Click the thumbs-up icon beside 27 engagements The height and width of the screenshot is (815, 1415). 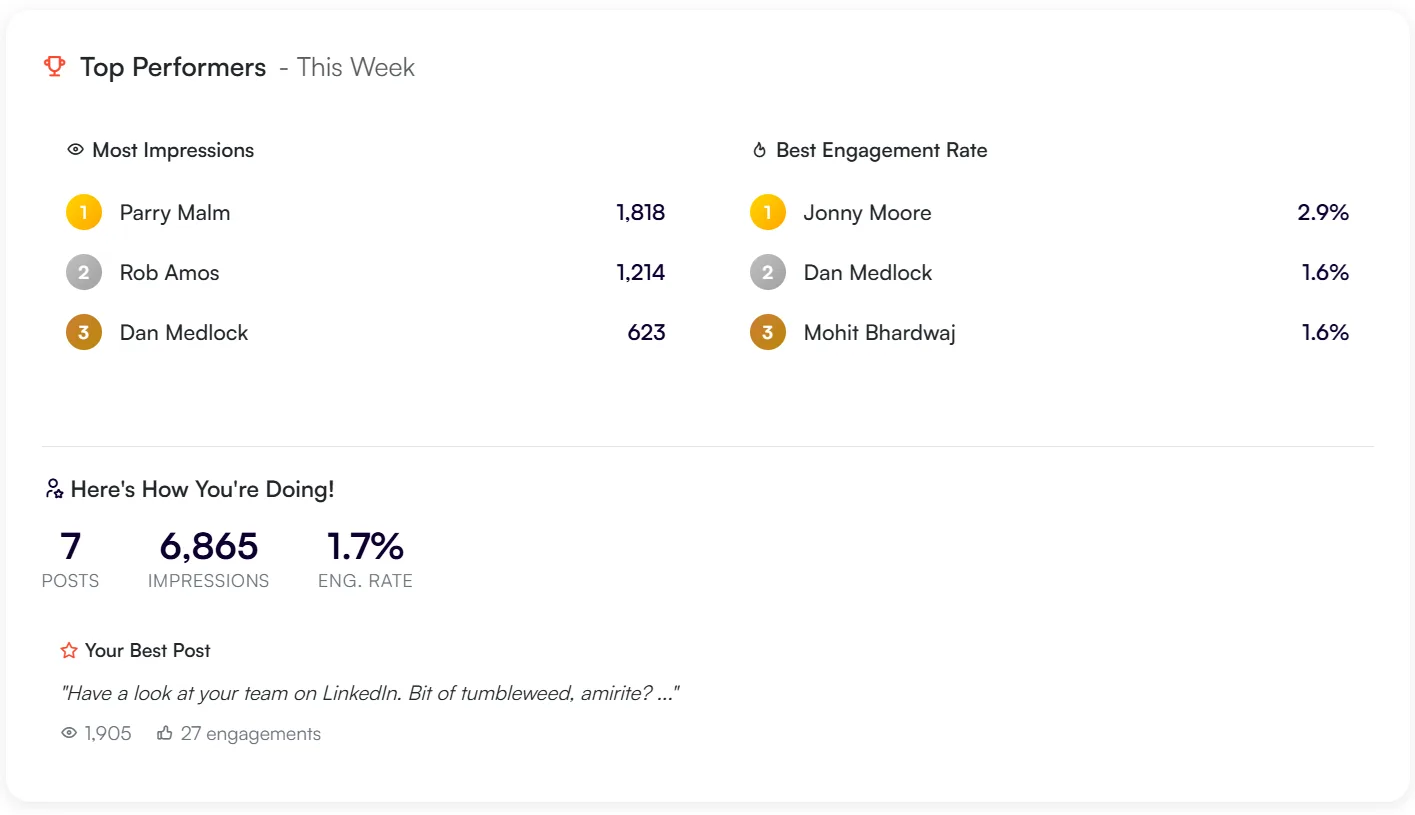(x=165, y=734)
